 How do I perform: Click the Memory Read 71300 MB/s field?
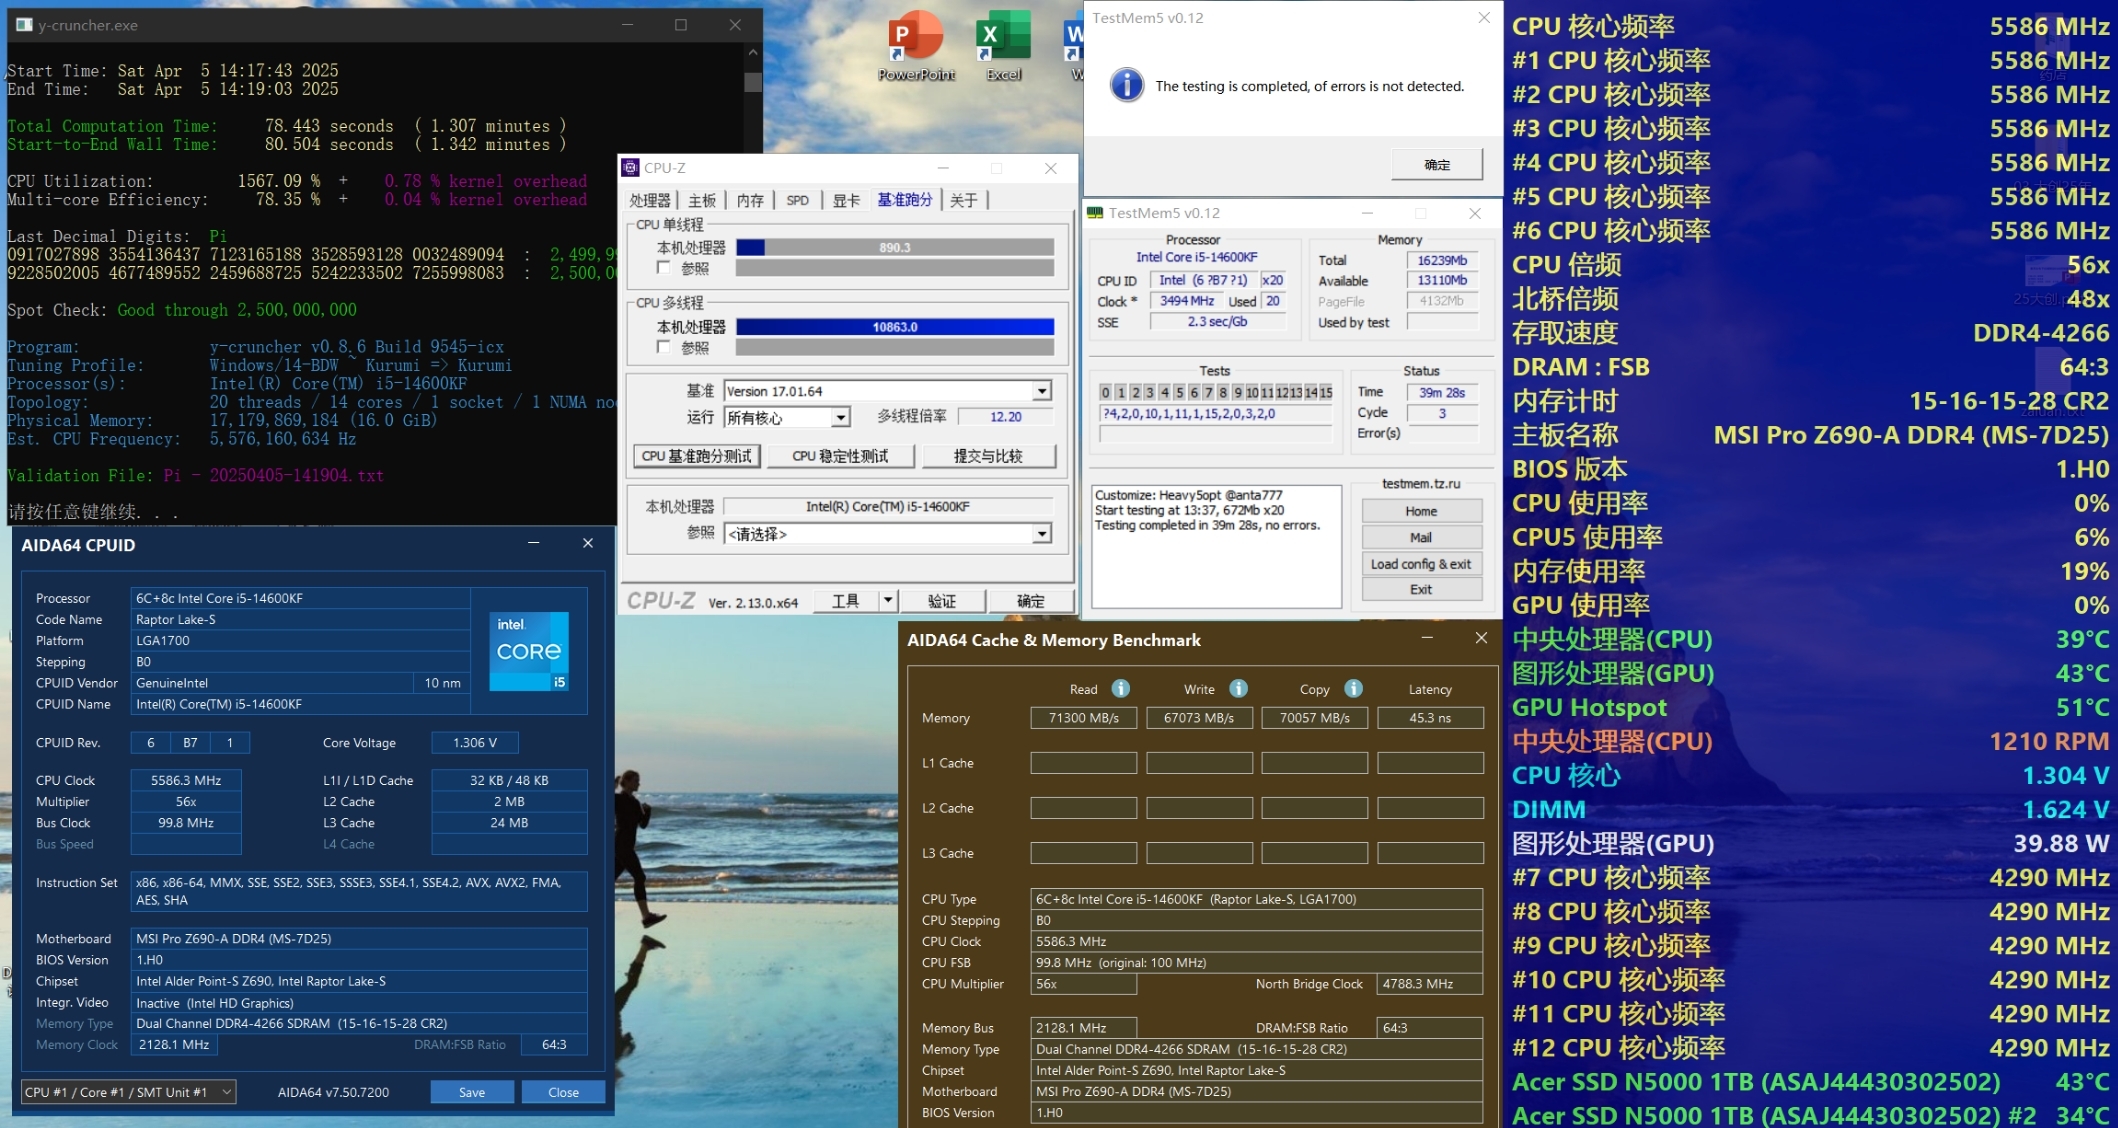coord(1083,718)
